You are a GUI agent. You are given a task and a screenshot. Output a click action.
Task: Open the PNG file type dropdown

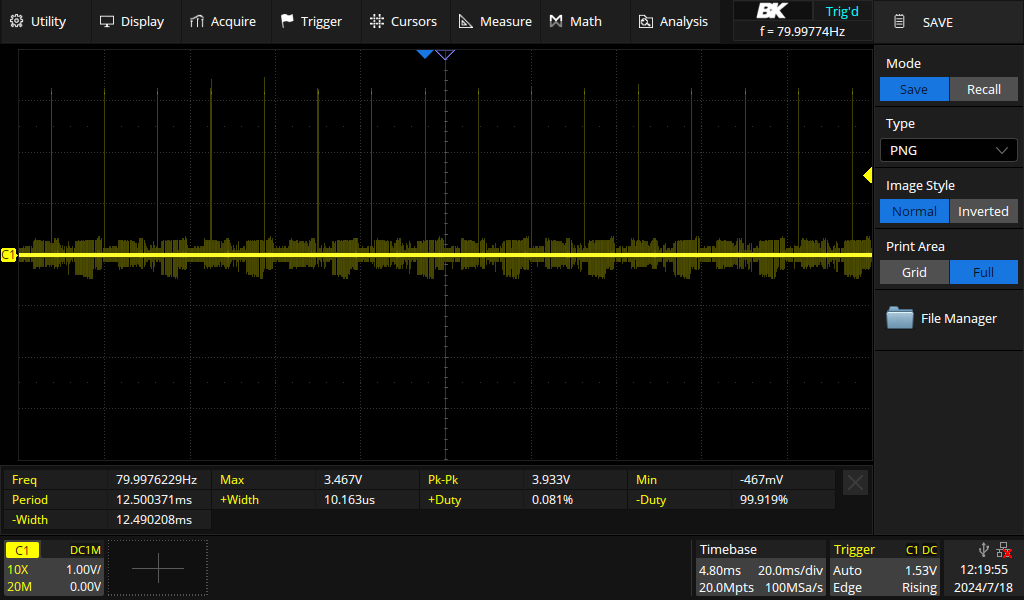pyautogui.click(x=948, y=150)
